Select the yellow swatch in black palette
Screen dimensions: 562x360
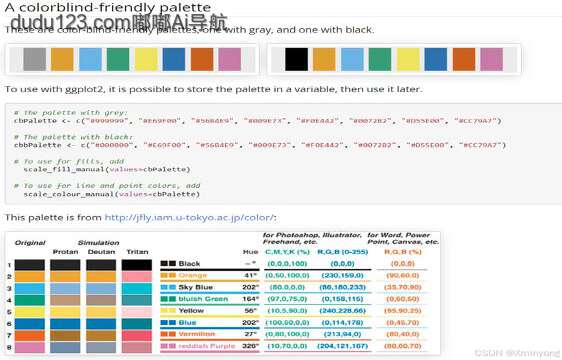click(x=408, y=59)
